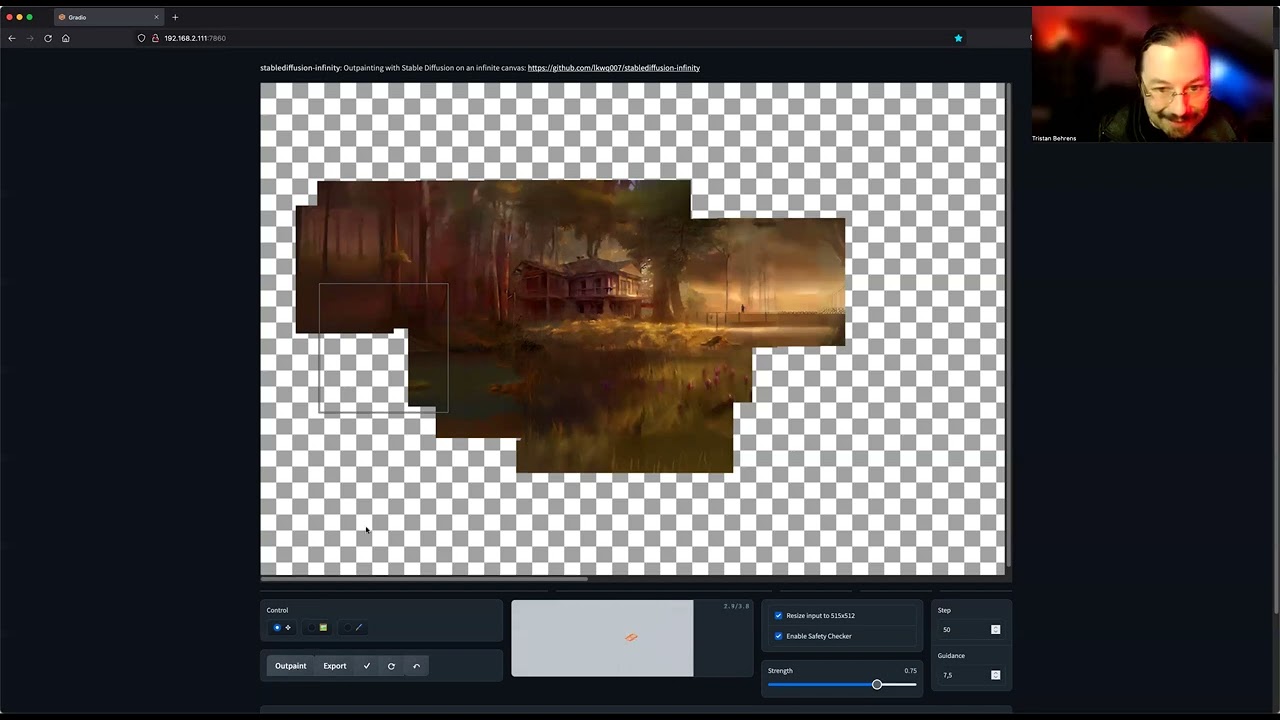Select the Gradio browser tab
Viewport: 1280px width, 720px height.
click(x=108, y=17)
